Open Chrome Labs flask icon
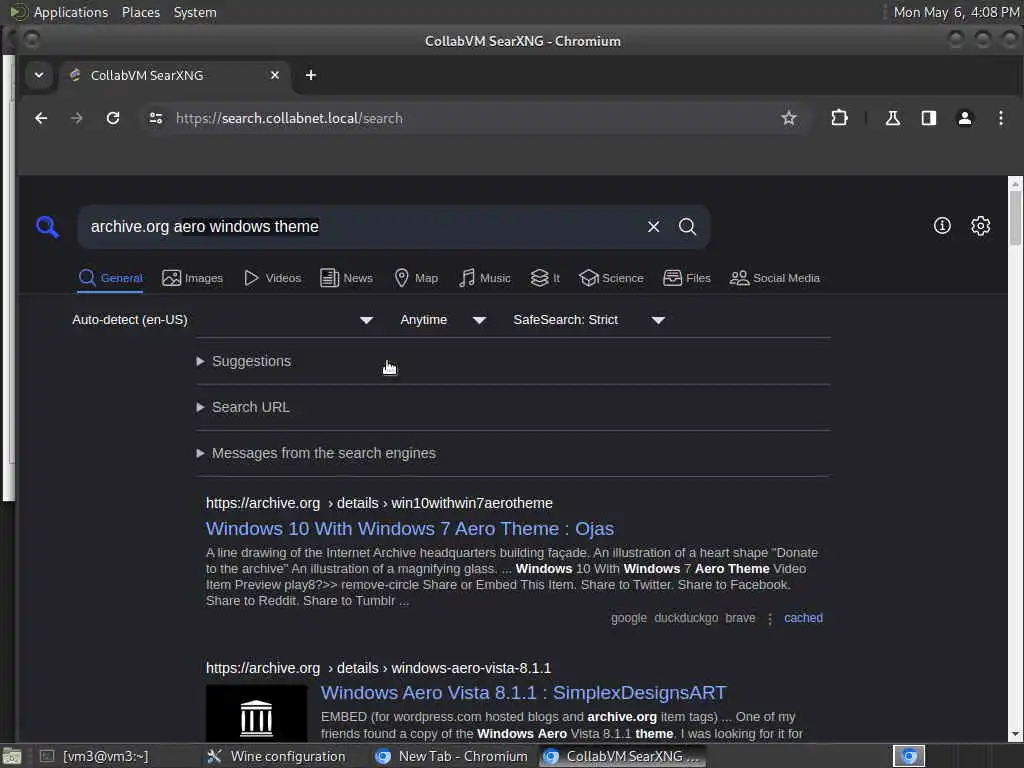This screenshot has width=1024, height=768. [x=893, y=118]
